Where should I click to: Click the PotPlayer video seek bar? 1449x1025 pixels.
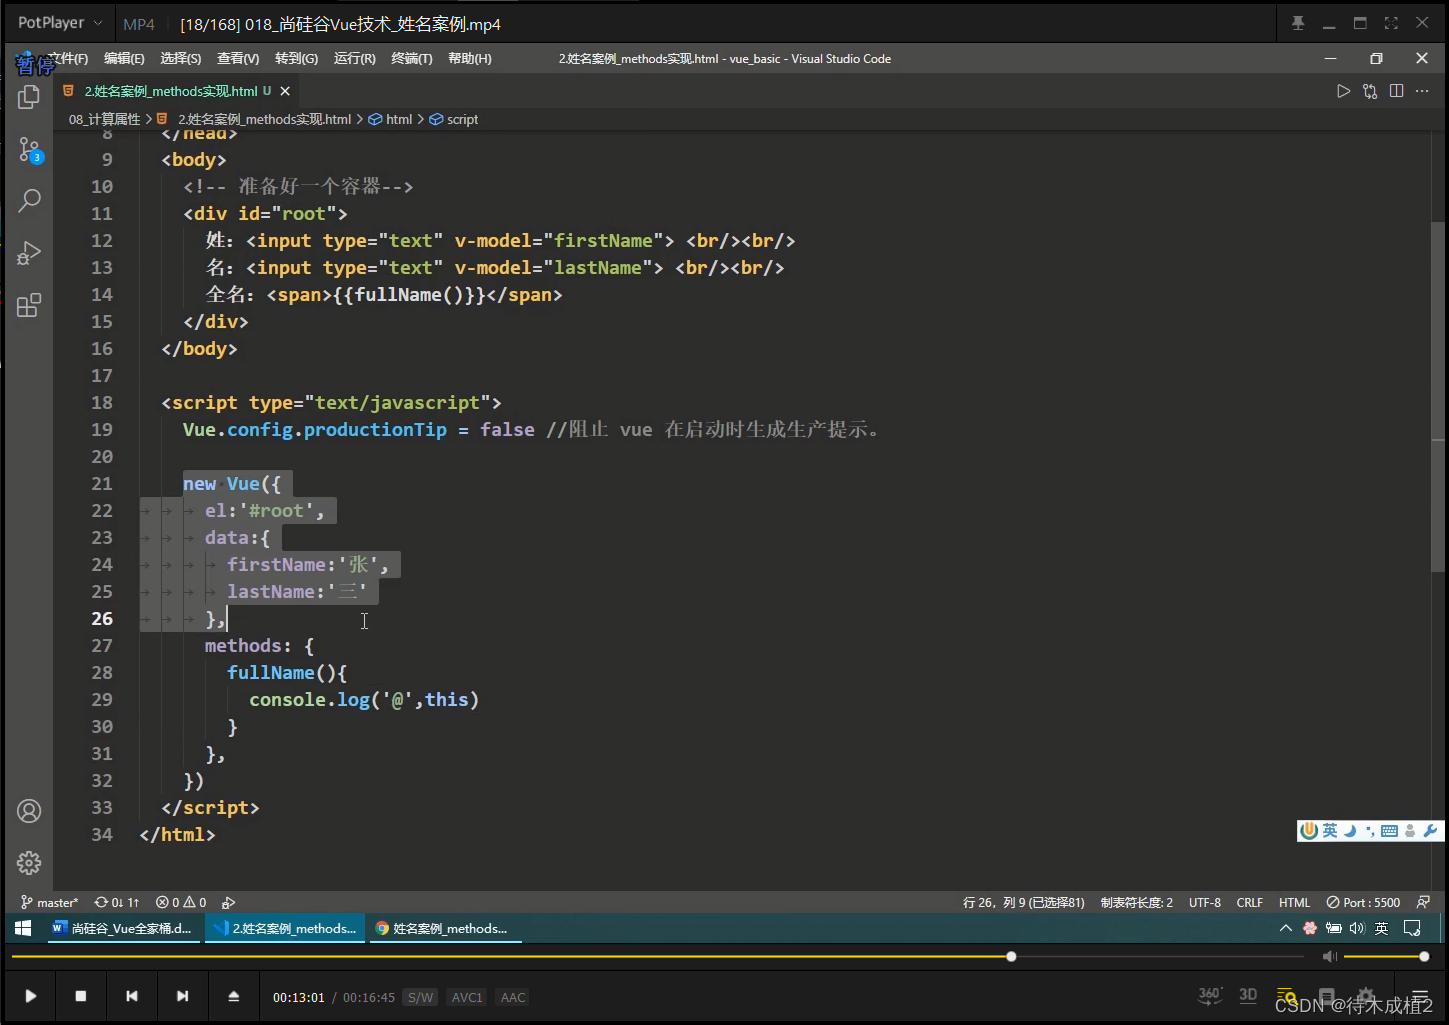point(657,957)
